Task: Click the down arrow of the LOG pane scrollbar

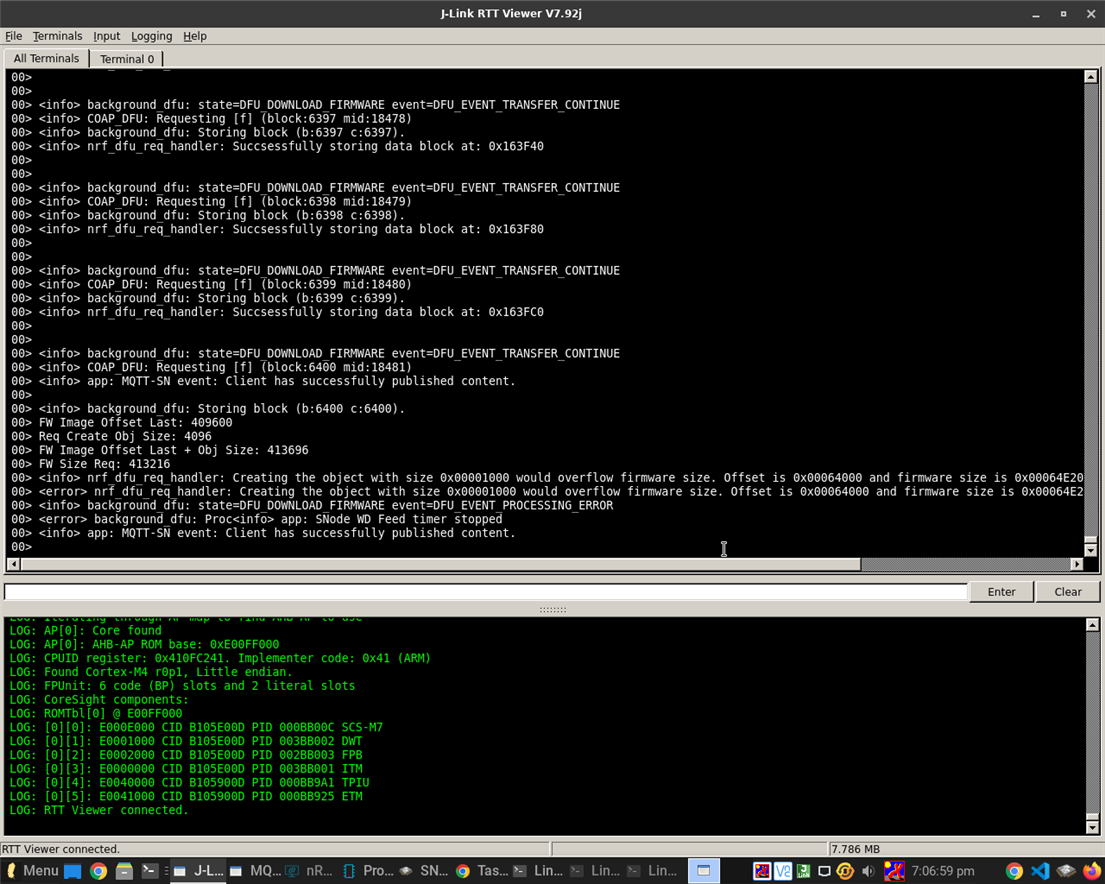Action: click(1092, 827)
